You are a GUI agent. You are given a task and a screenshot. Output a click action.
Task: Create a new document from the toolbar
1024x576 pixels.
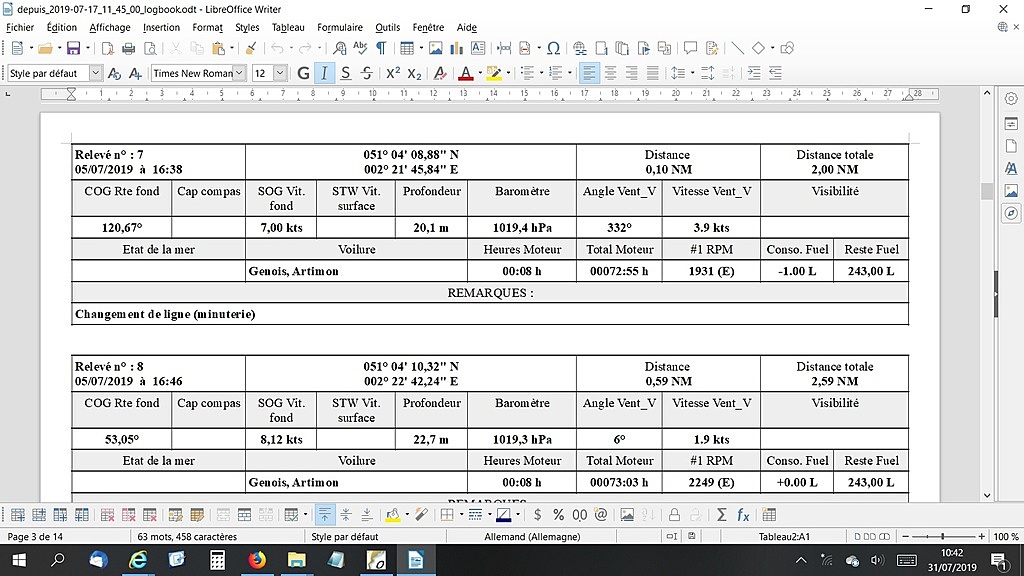17,48
